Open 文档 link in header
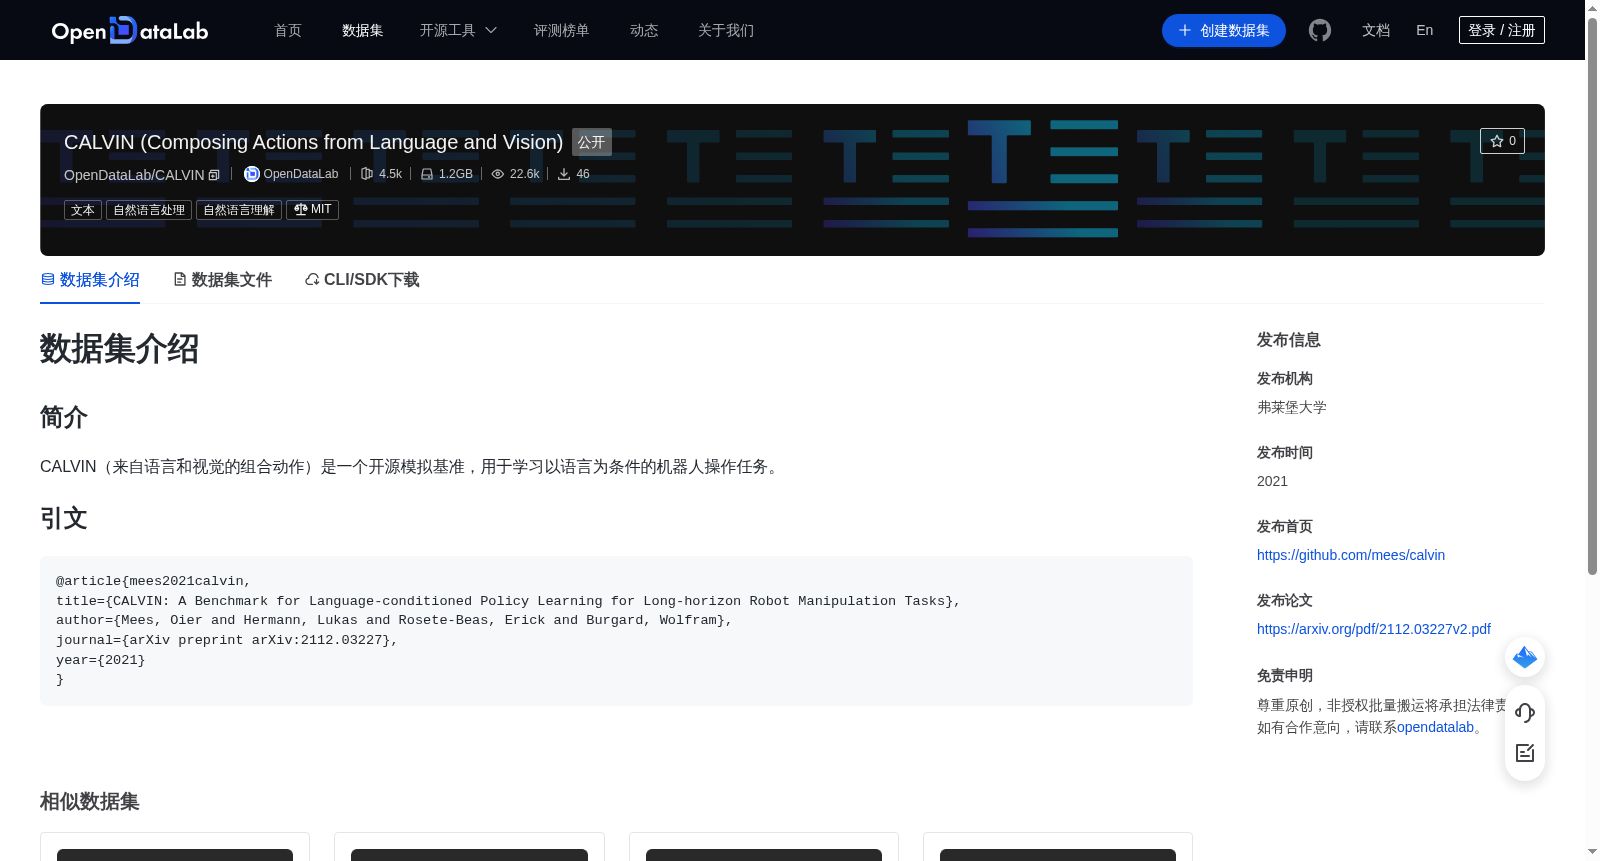 click(1376, 30)
